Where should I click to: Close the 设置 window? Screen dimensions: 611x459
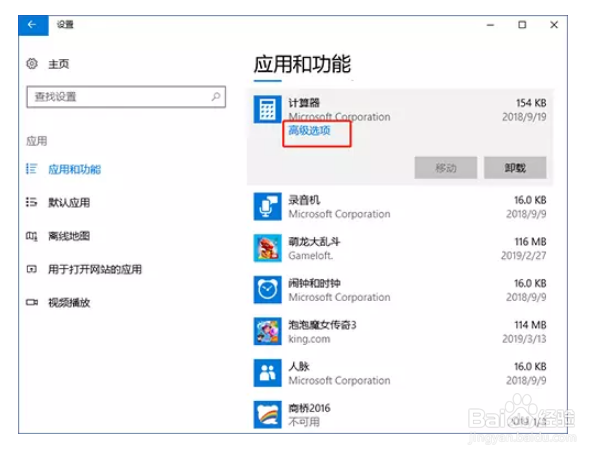[x=554, y=25]
